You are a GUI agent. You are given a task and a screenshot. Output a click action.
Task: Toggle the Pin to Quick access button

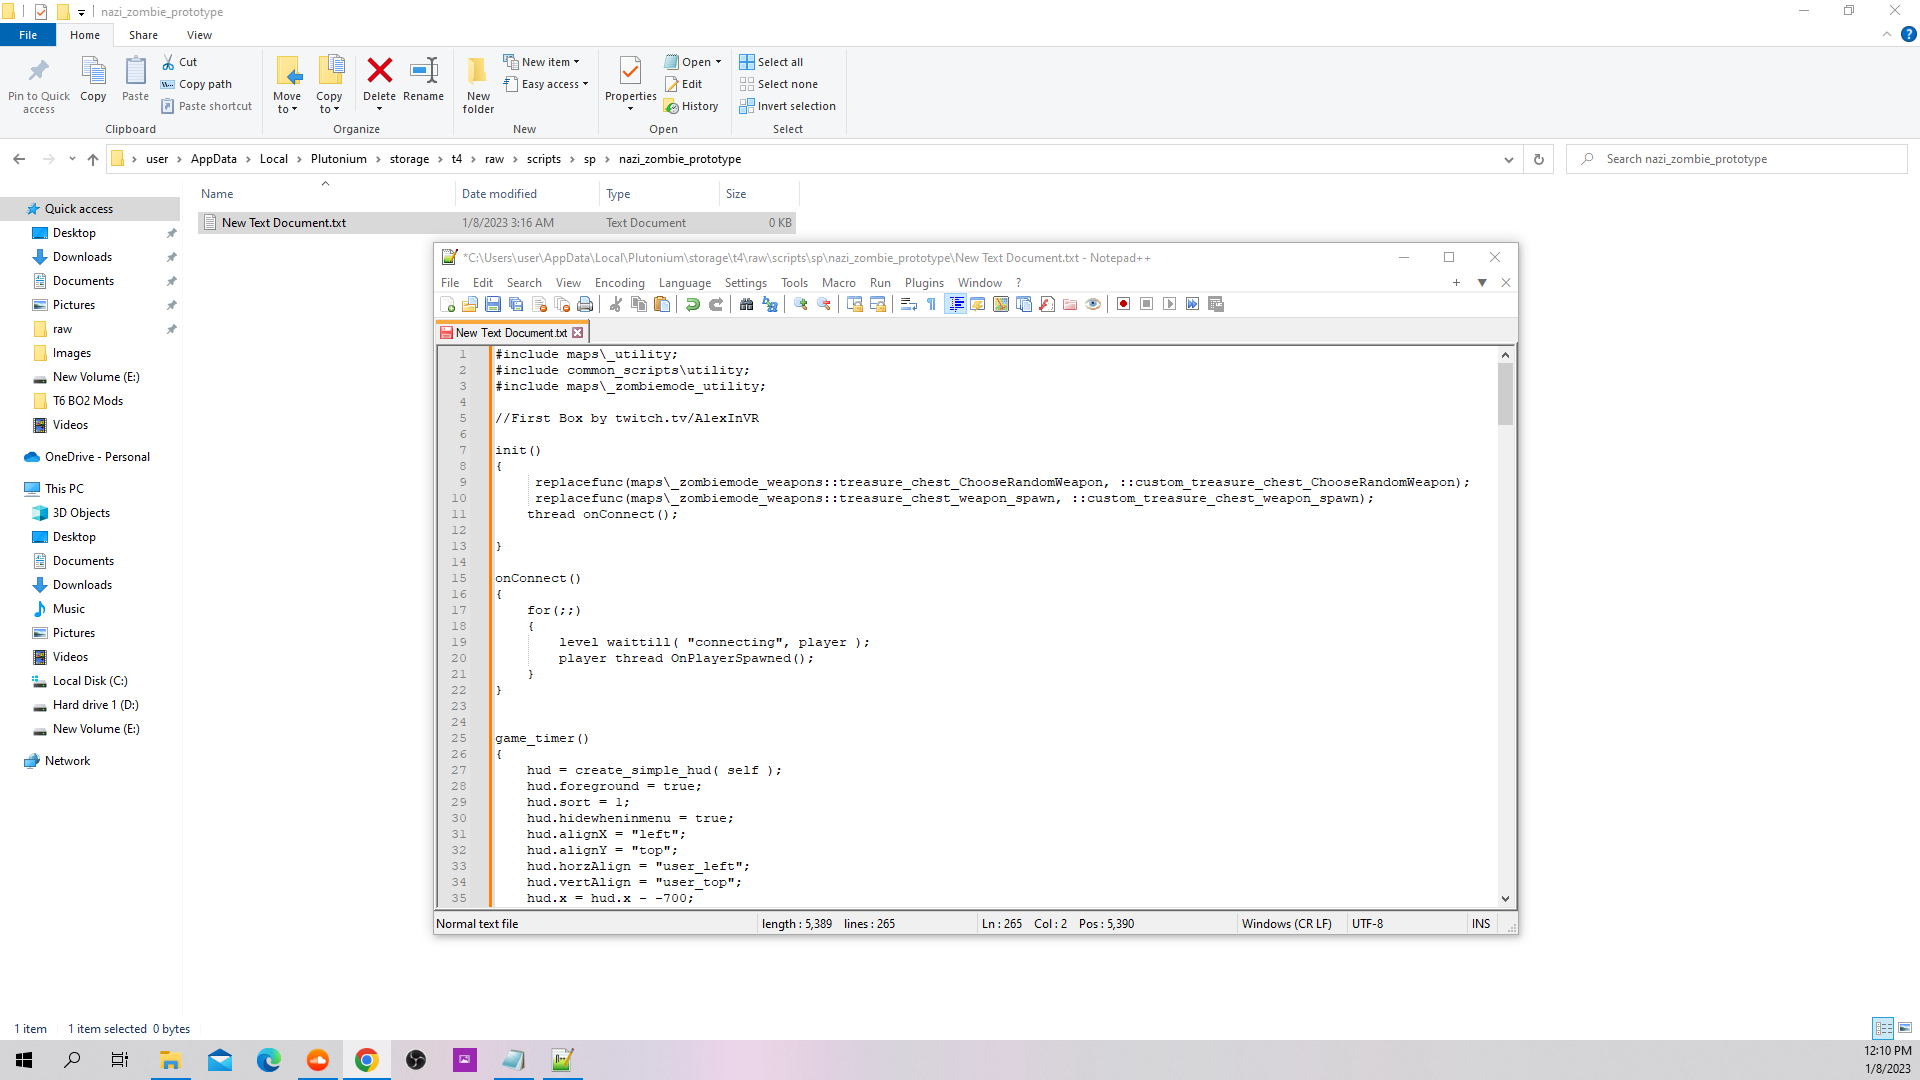pyautogui.click(x=40, y=83)
